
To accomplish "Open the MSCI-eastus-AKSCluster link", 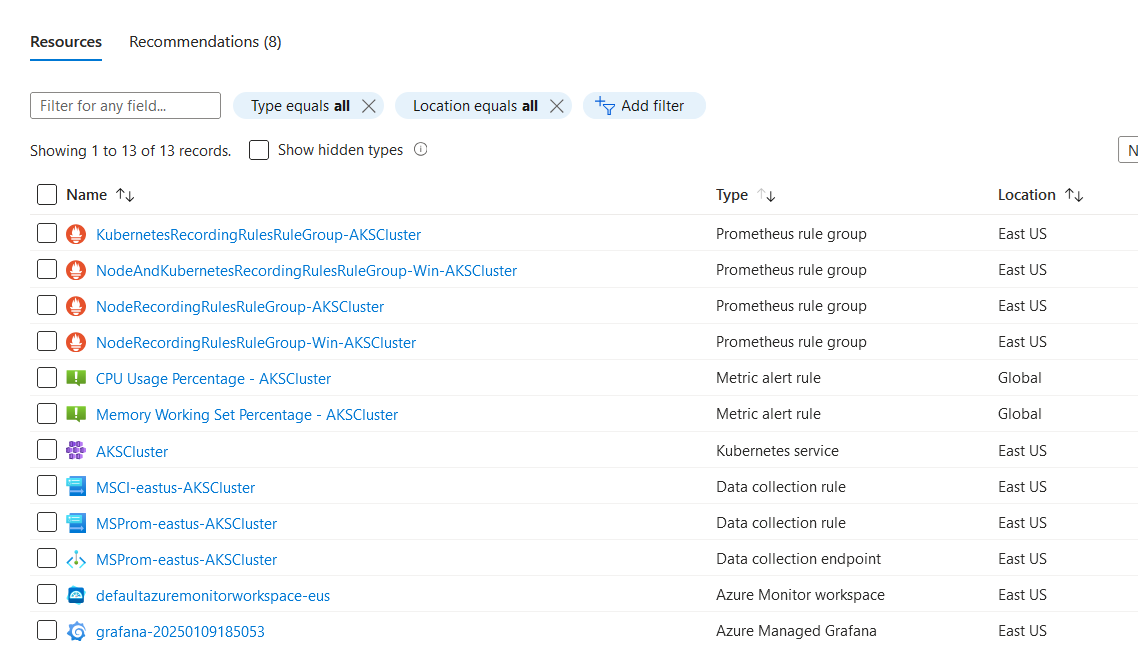I will click(x=176, y=488).
